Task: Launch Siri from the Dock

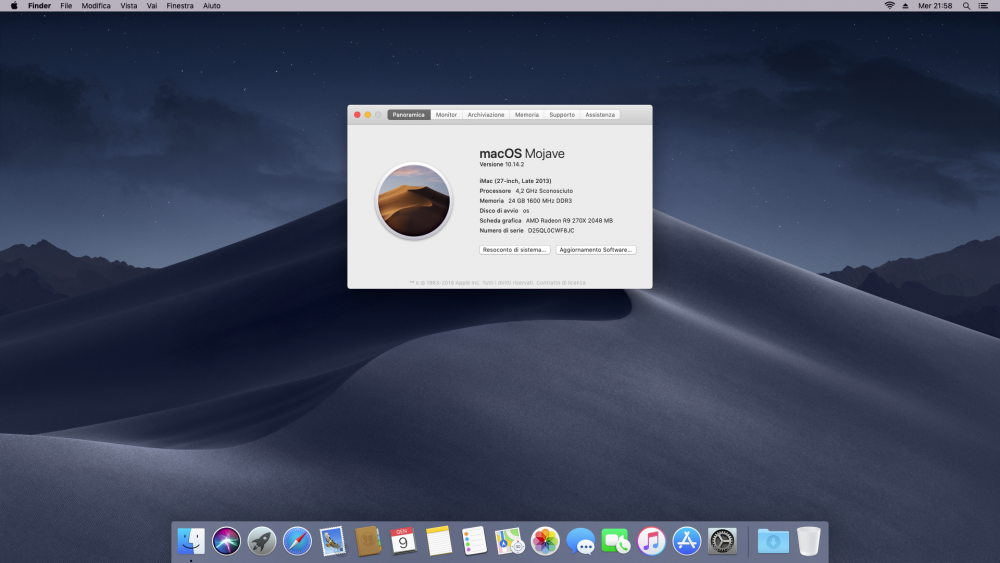Action: [x=226, y=541]
